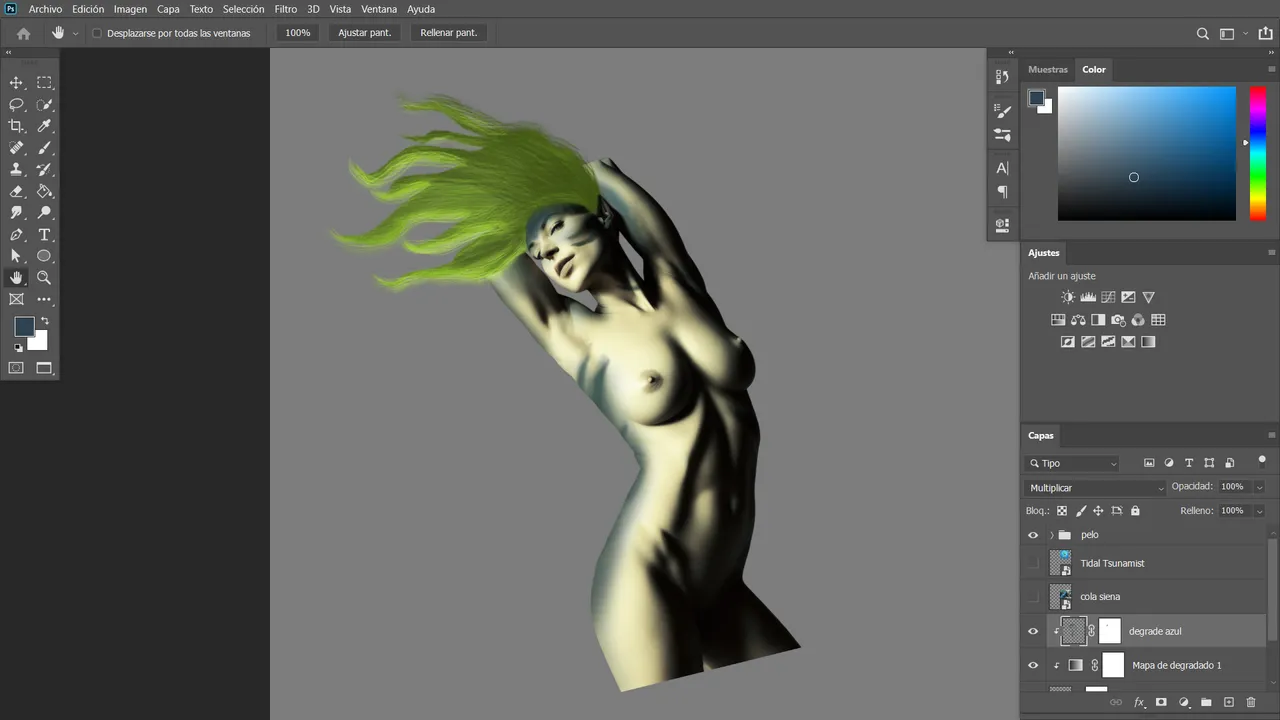Click the Rellenar pant. button

[449, 33]
